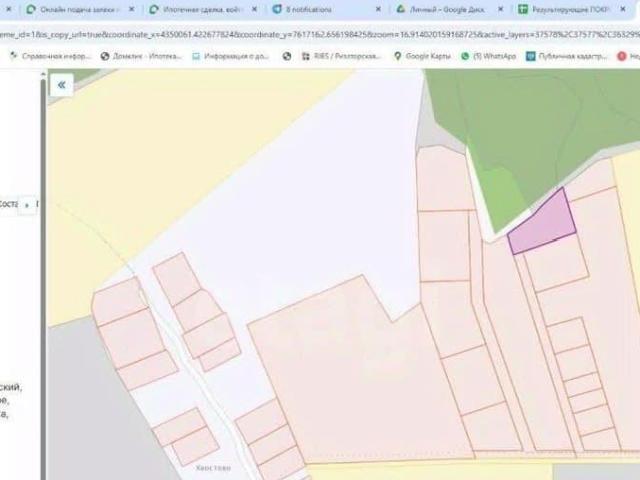
Task: Click the unlabeled globe bookmark icon
Action: (x=287, y=56)
